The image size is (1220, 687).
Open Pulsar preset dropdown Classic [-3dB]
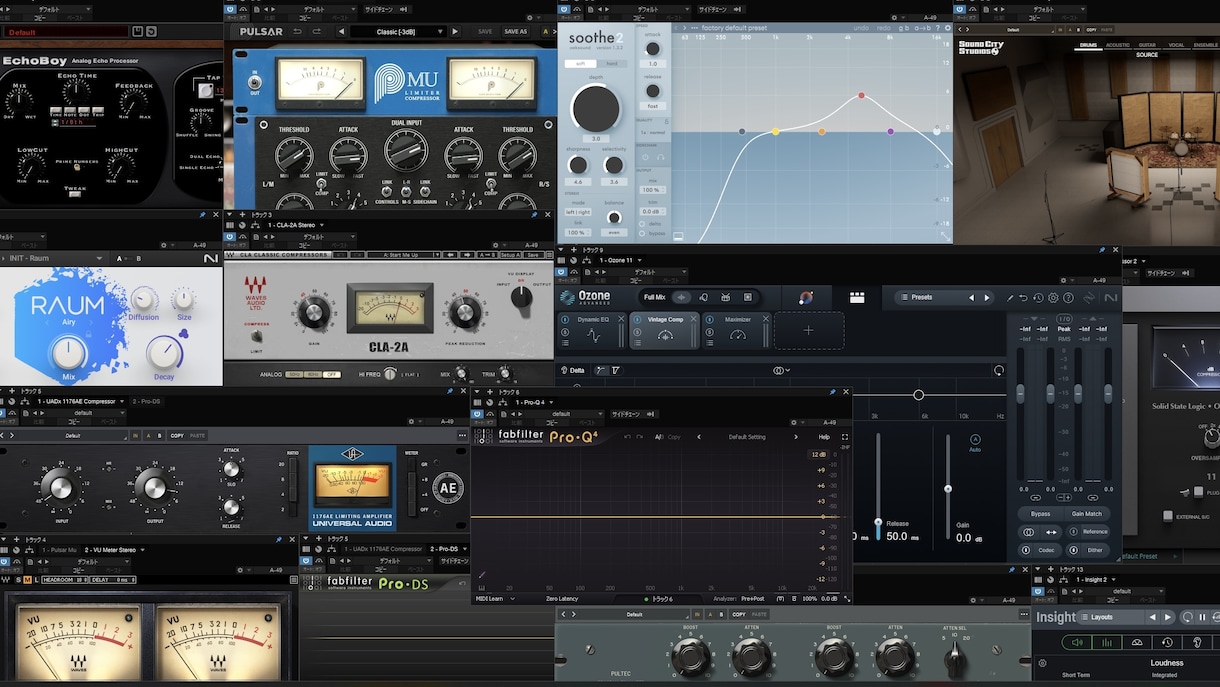point(397,31)
